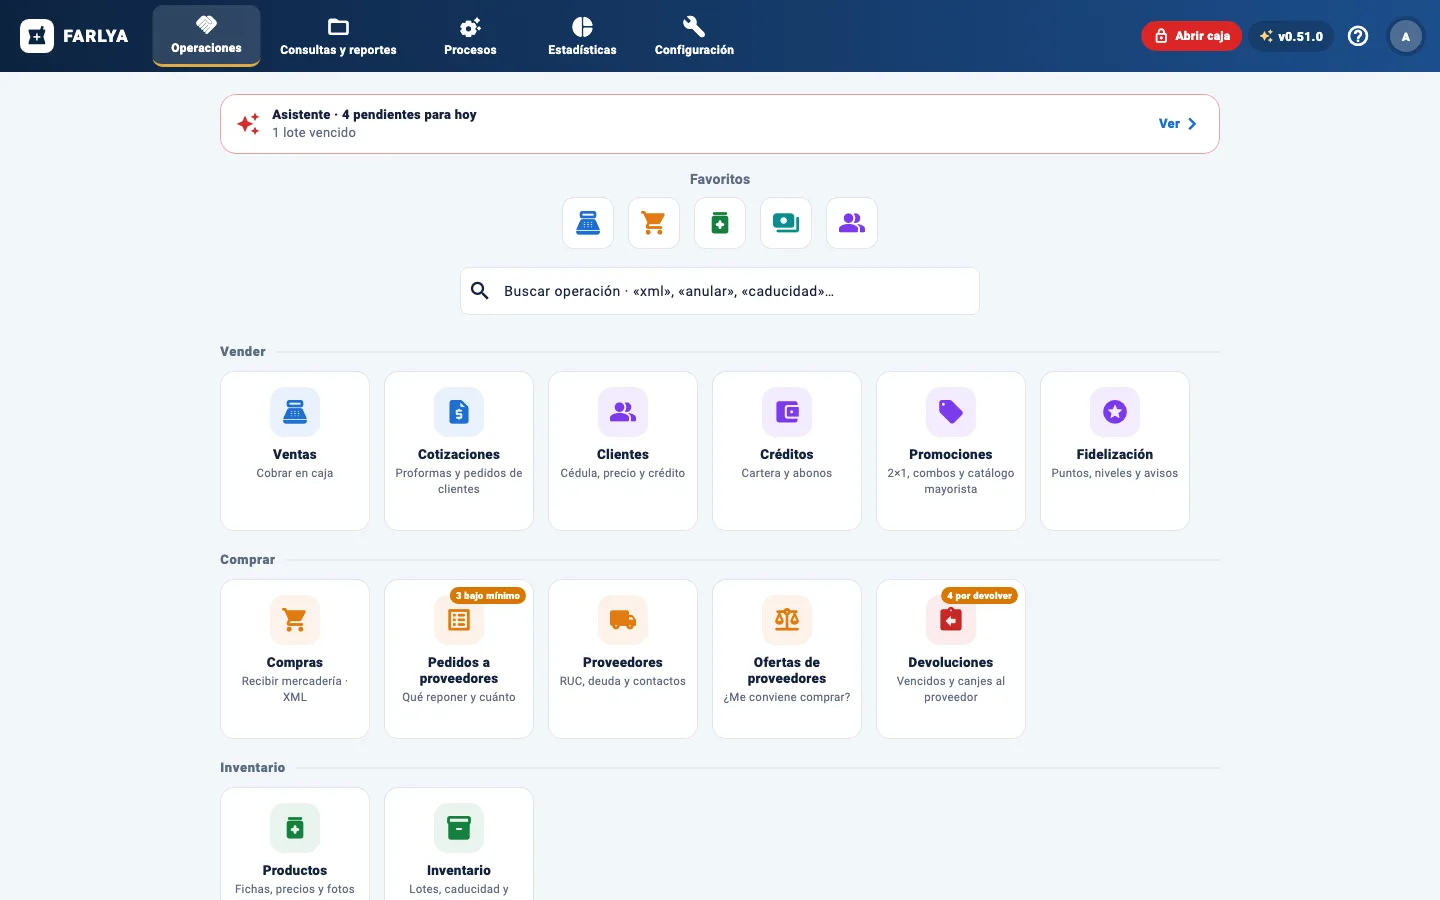
Task: Open the Promociones tag card
Action: (951, 451)
